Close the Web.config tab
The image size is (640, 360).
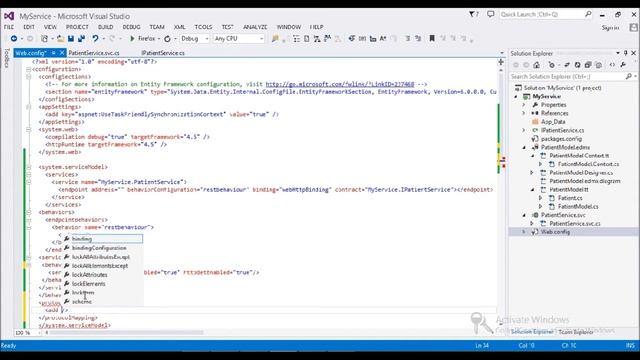click(62, 53)
